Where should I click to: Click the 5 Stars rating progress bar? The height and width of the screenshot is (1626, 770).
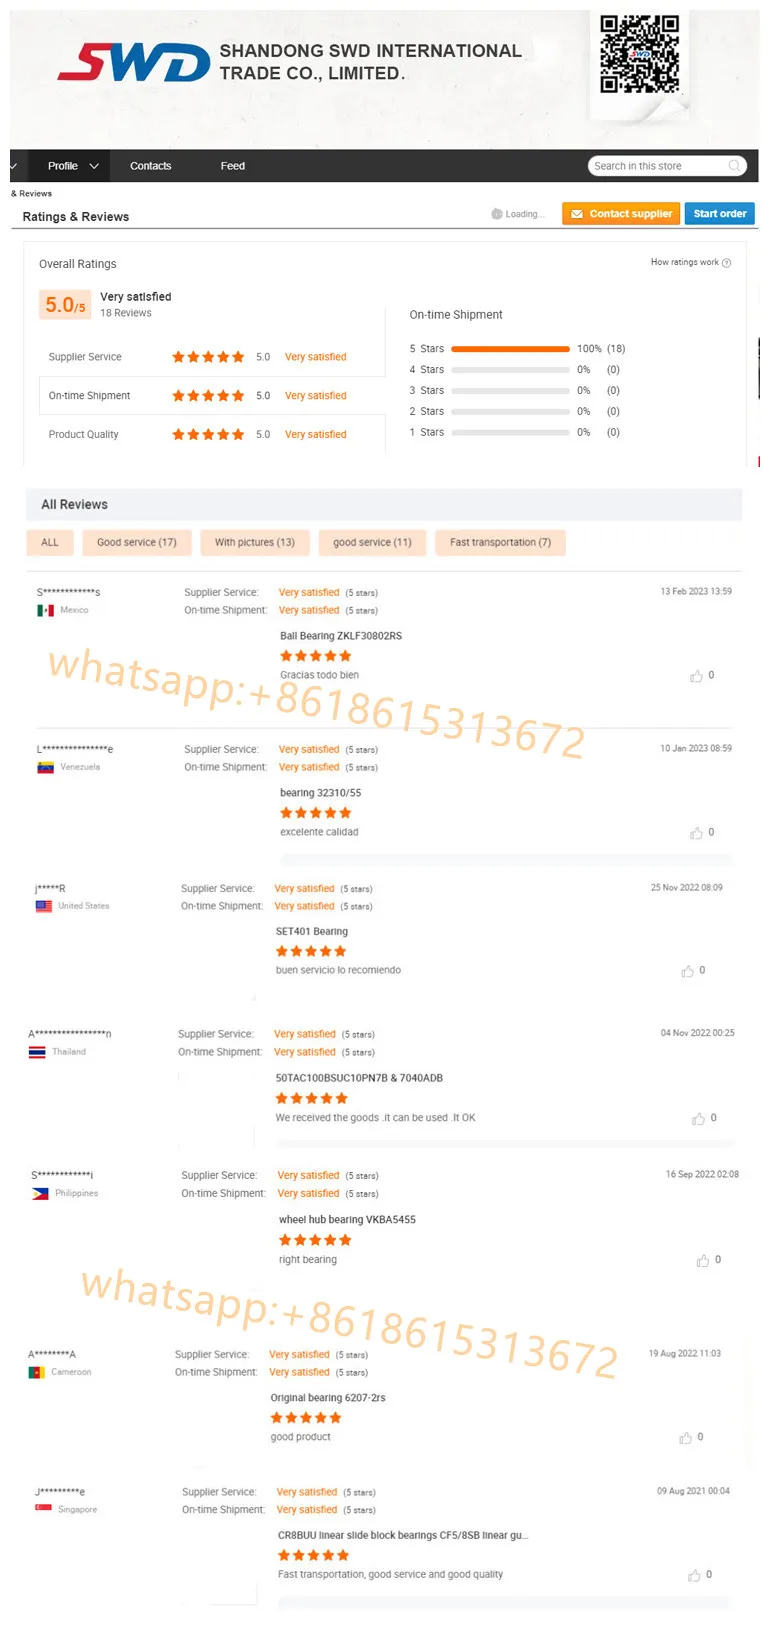click(x=510, y=349)
